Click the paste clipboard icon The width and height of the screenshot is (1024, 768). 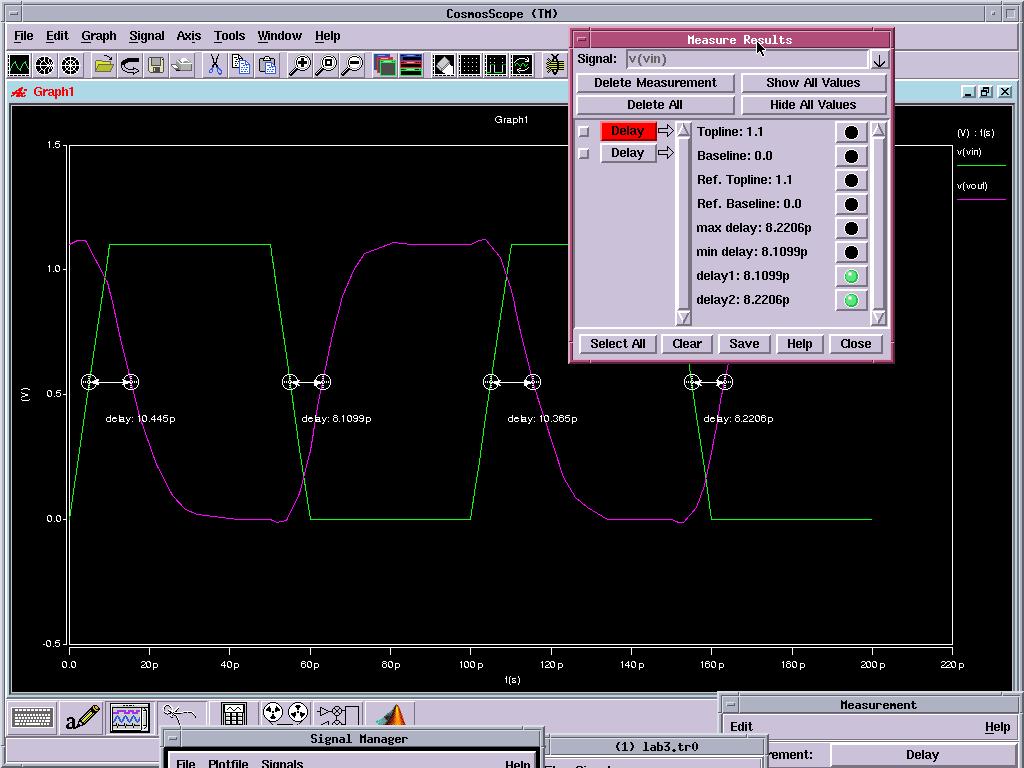tap(267, 65)
